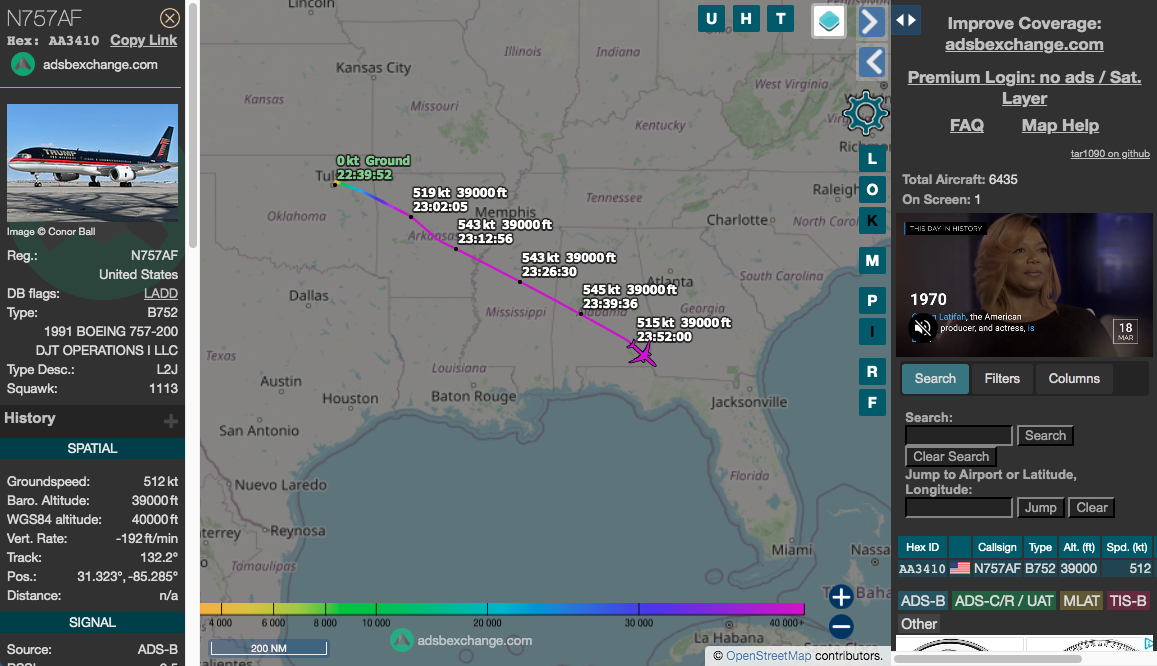Sort by Type column header
The image size is (1157, 666).
[1040, 547]
